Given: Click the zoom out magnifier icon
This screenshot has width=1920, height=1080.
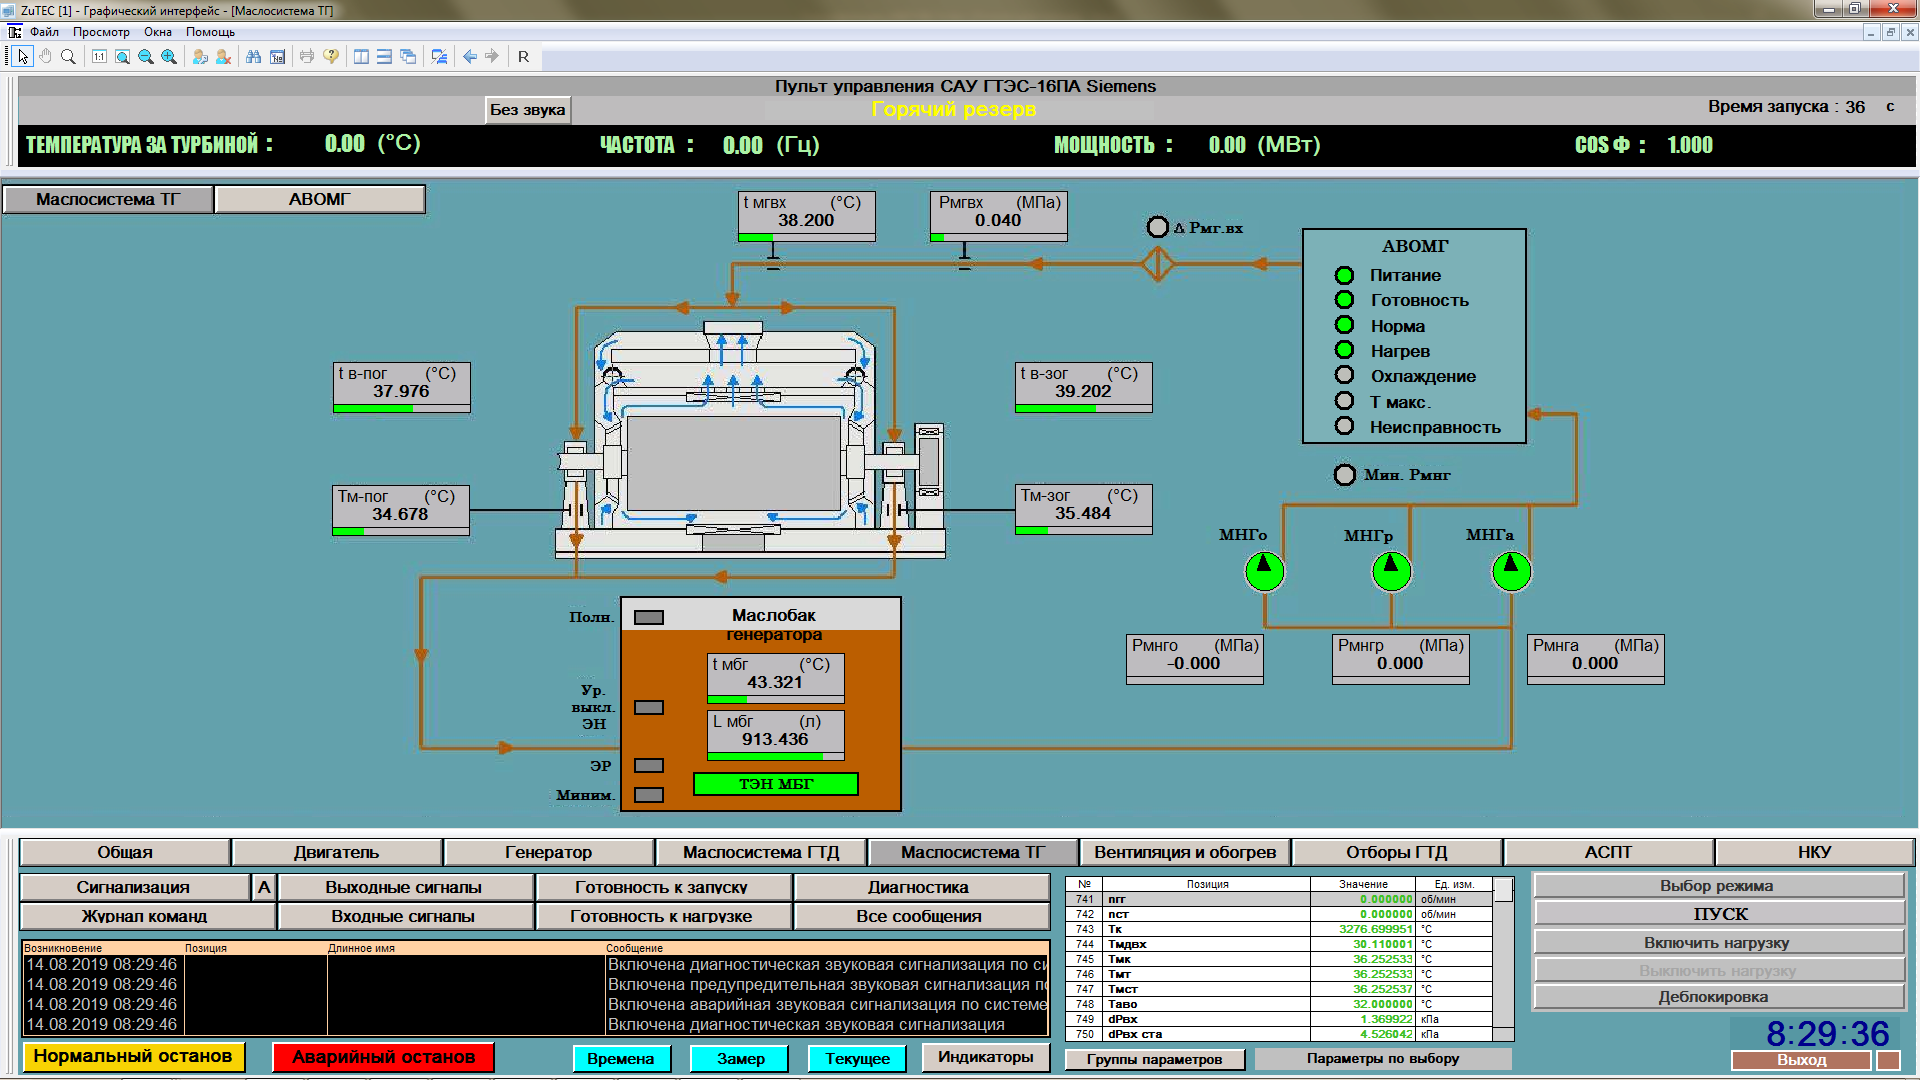Looking at the screenshot, I should 146,57.
